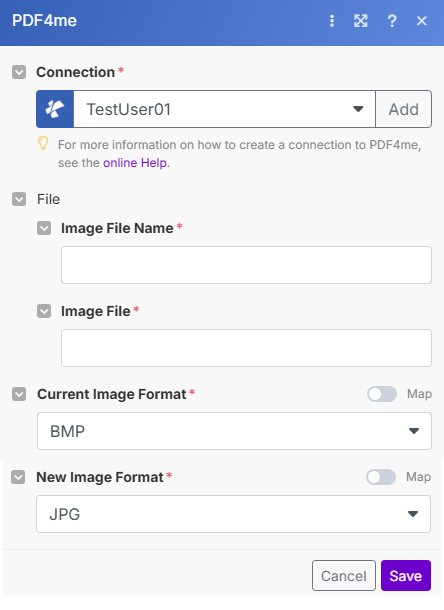Screen dimensions: 444x610
Task: Collapse the Image File field
Action: tap(44, 311)
